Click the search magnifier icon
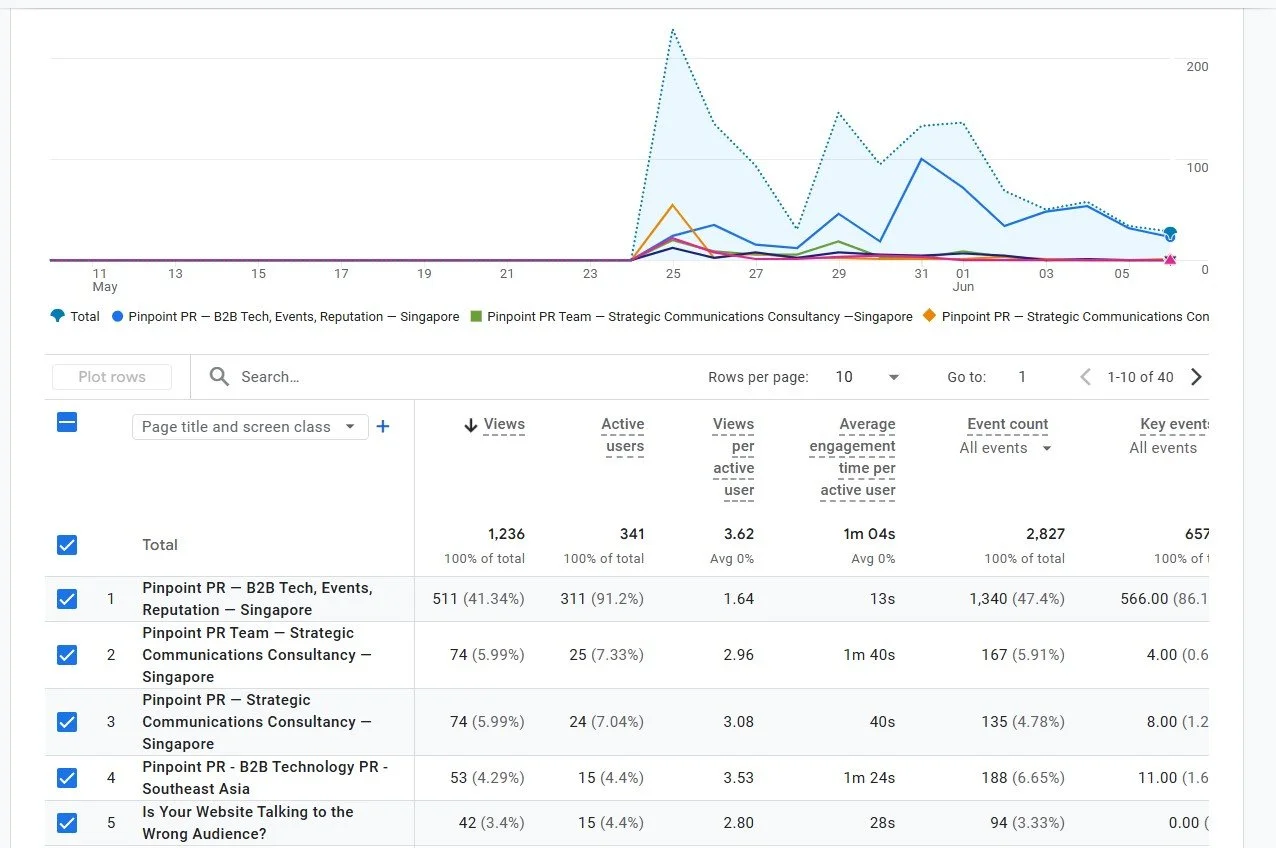This screenshot has height=848, width=1276. tap(219, 377)
